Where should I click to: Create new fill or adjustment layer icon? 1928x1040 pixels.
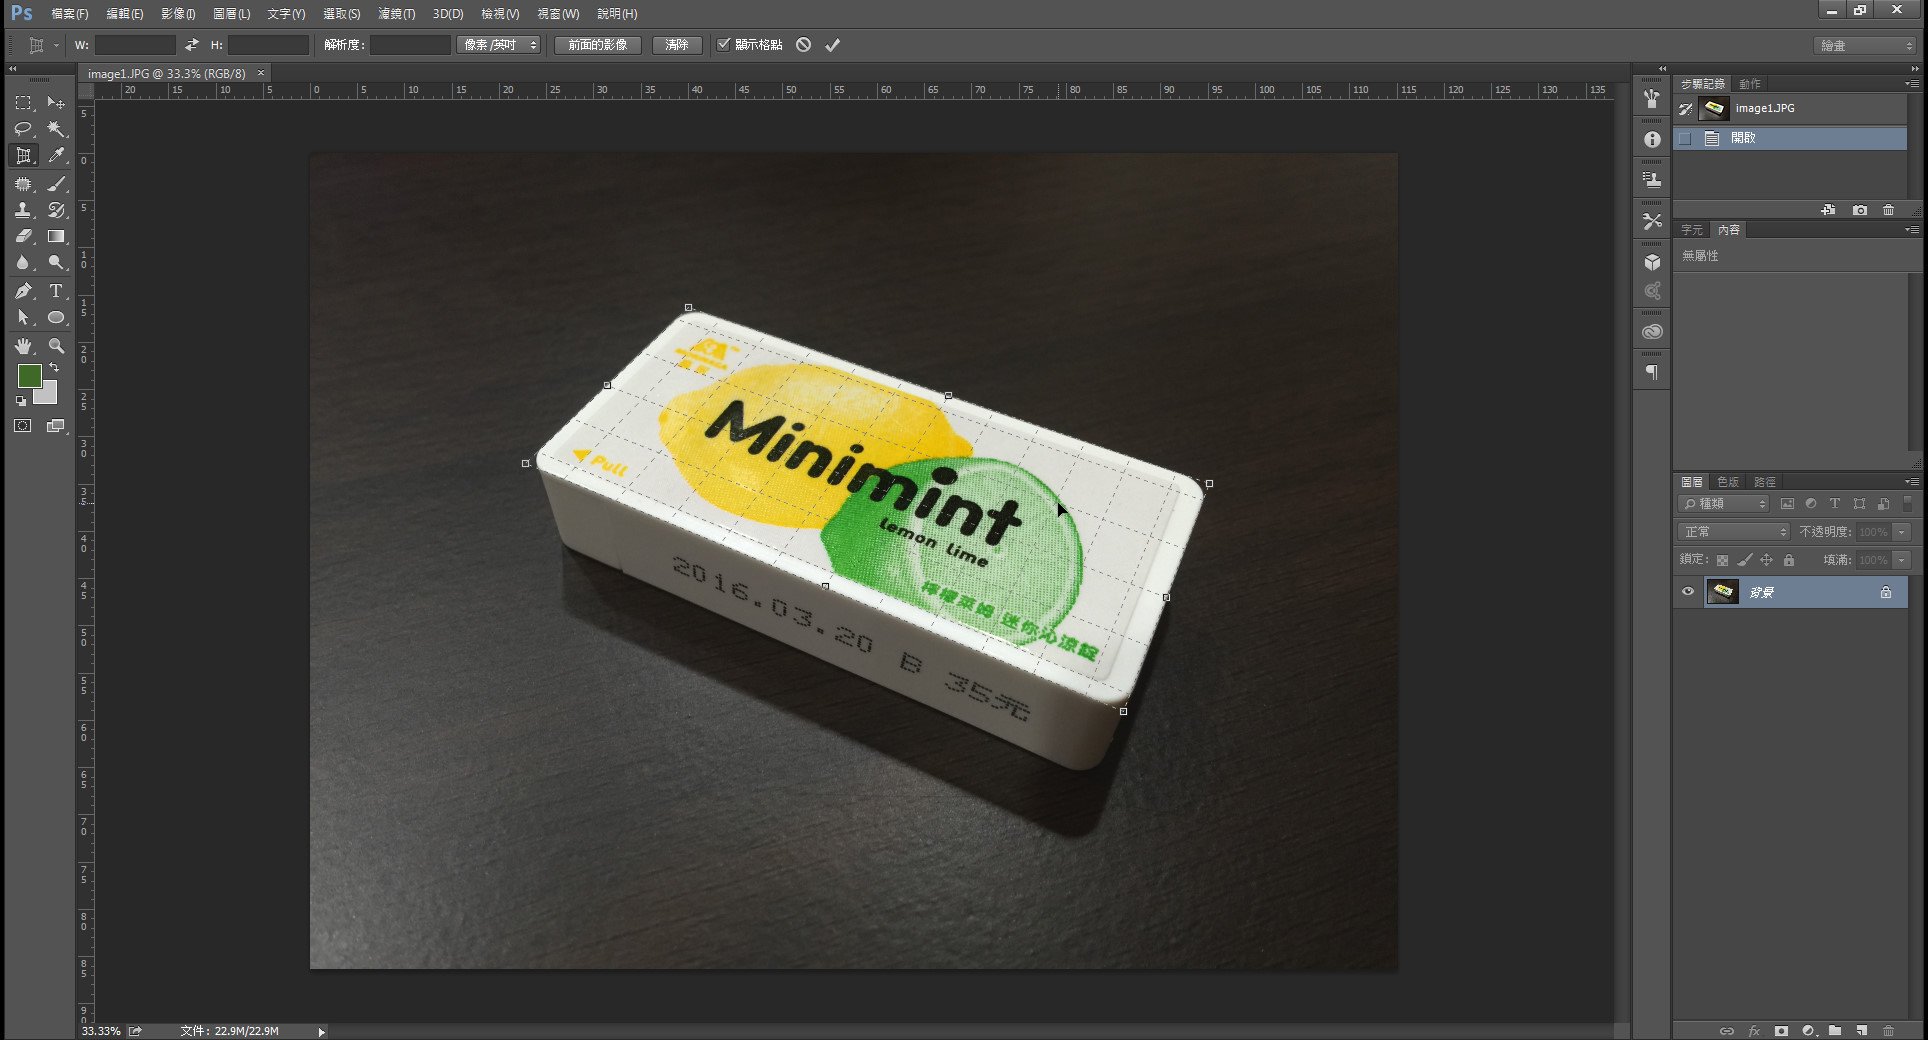point(1808,1031)
